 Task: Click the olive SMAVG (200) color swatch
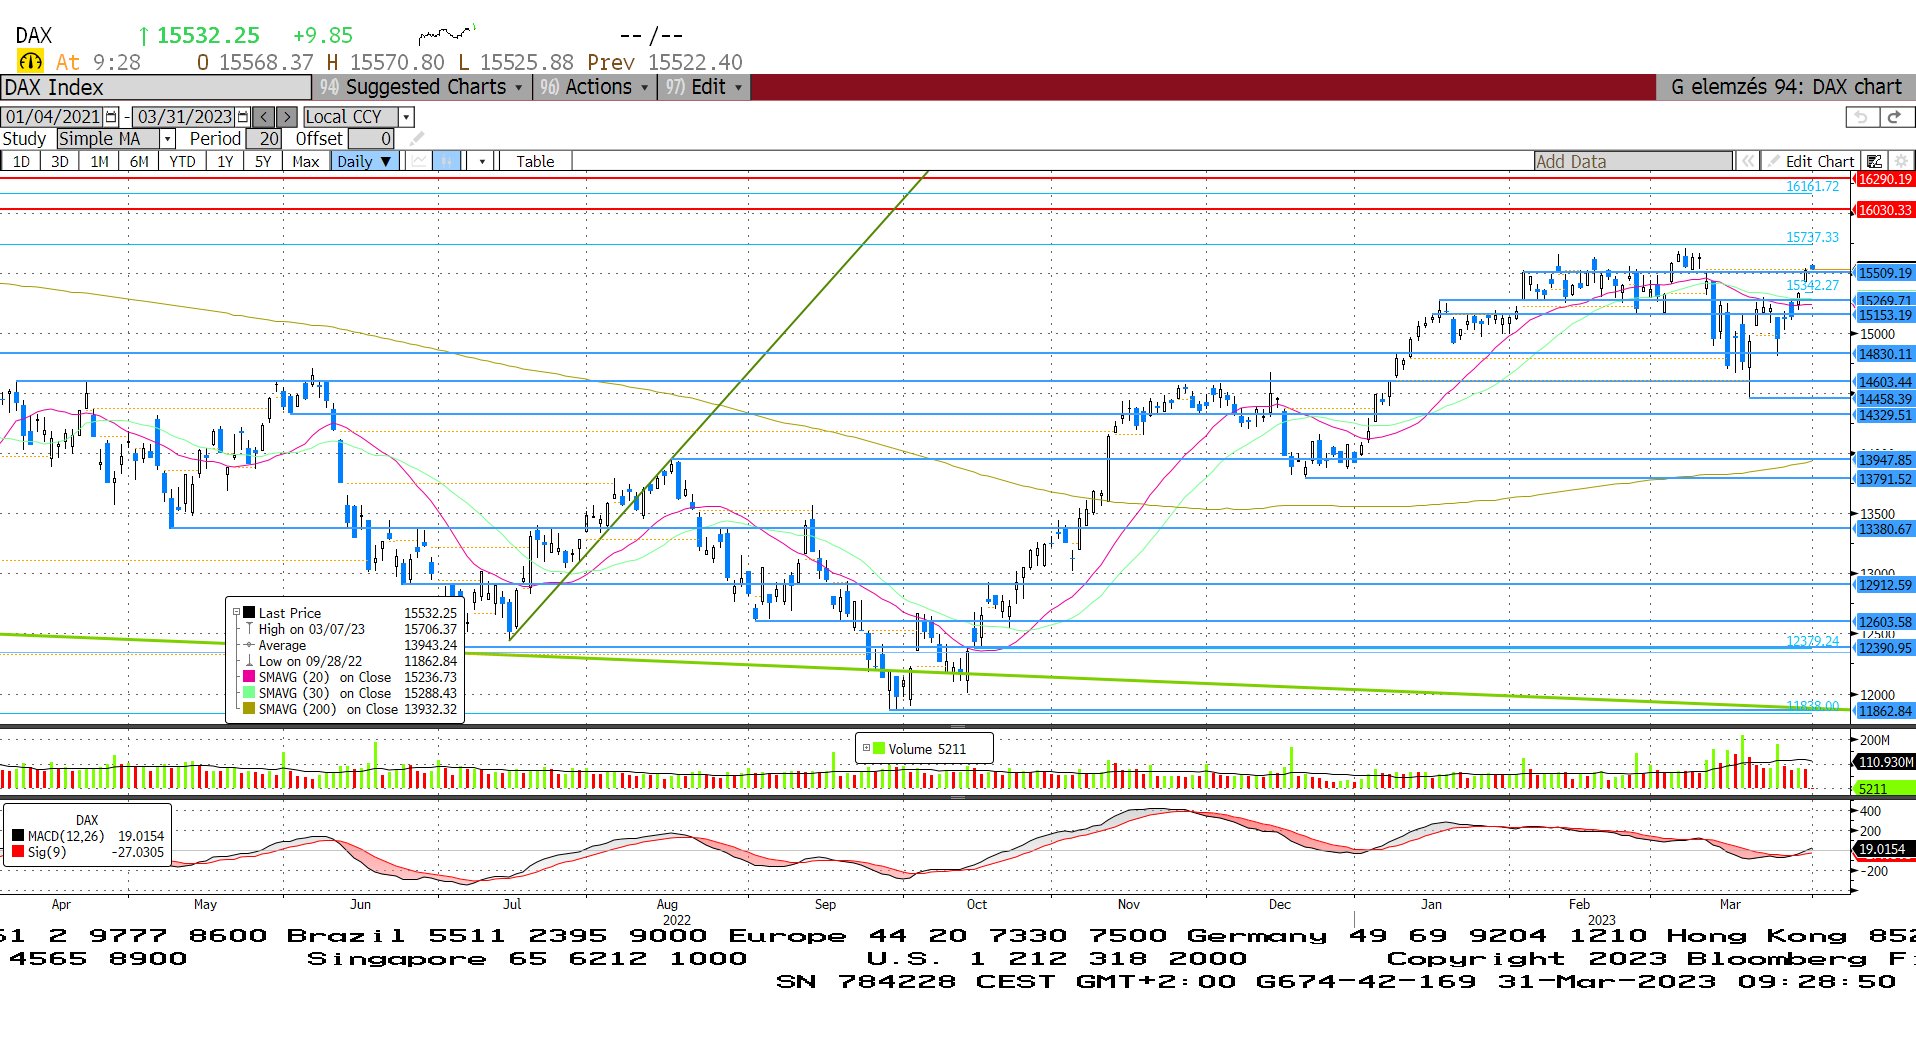249,709
